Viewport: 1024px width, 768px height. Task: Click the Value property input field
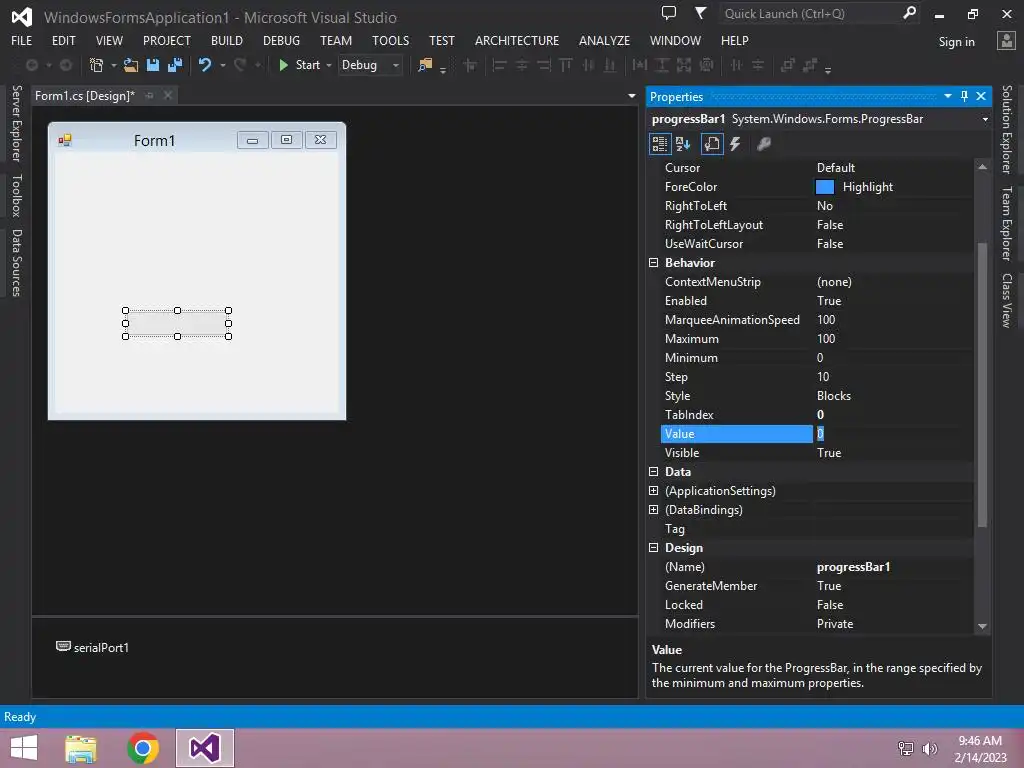893,434
